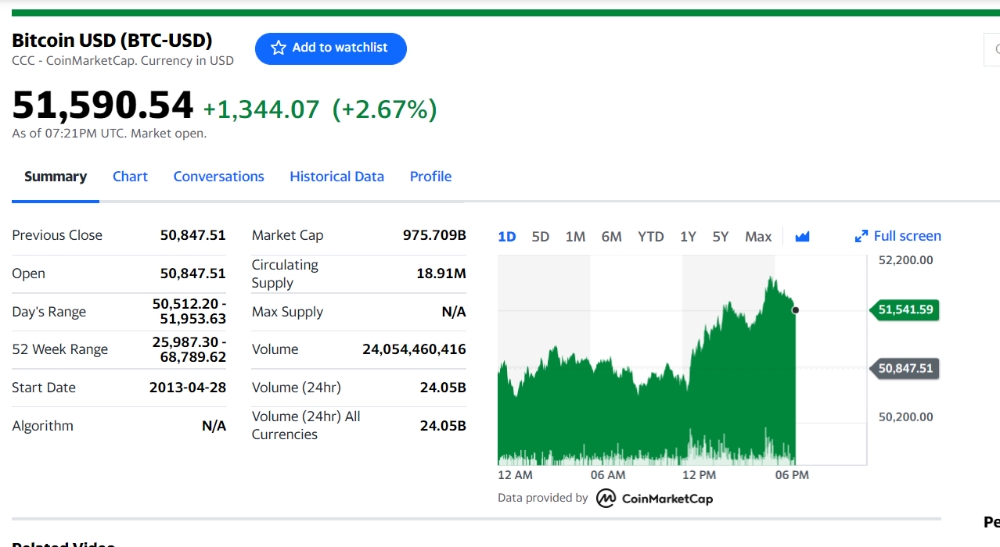Click the Start Date 2013-04-28 value
The height and width of the screenshot is (547, 1000).
188,388
